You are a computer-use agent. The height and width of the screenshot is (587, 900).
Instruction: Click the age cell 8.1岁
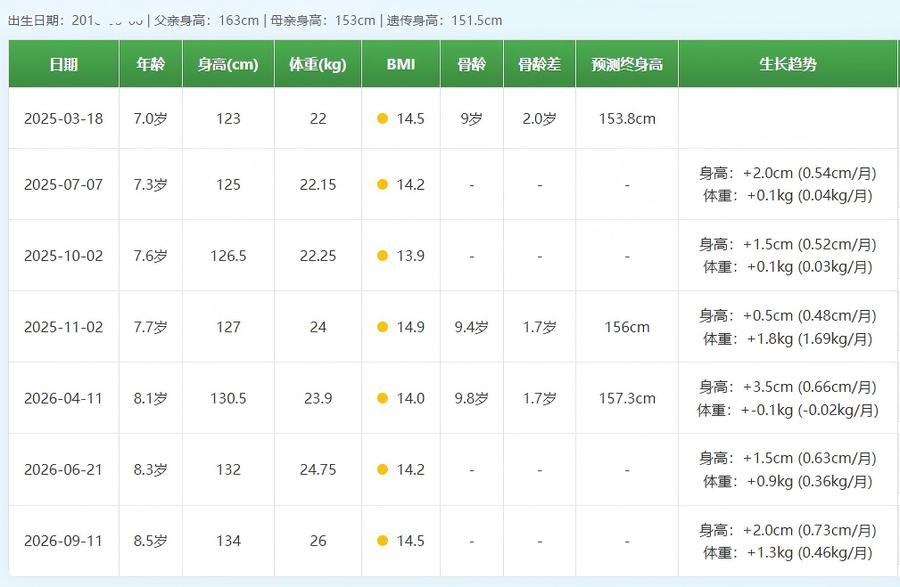[150, 398]
